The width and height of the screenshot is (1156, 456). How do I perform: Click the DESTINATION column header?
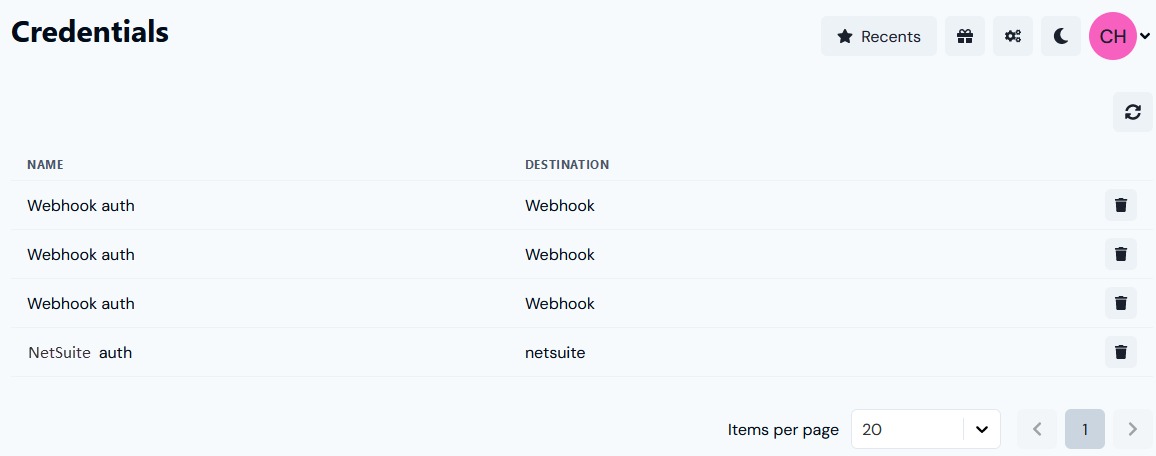click(x=566, y=164)
